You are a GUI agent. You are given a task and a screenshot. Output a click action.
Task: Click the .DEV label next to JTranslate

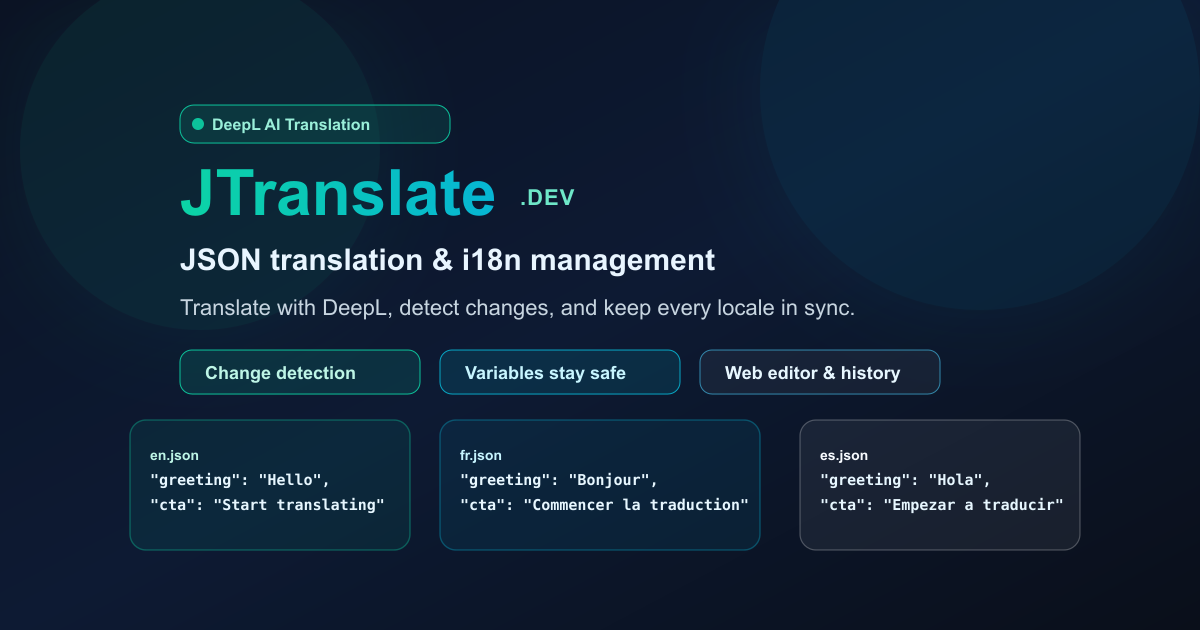[x=546, y=197]
